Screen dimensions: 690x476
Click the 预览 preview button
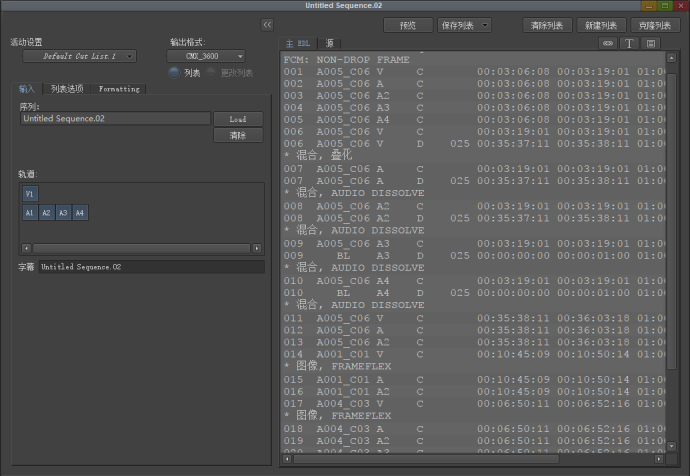(407, 25)
